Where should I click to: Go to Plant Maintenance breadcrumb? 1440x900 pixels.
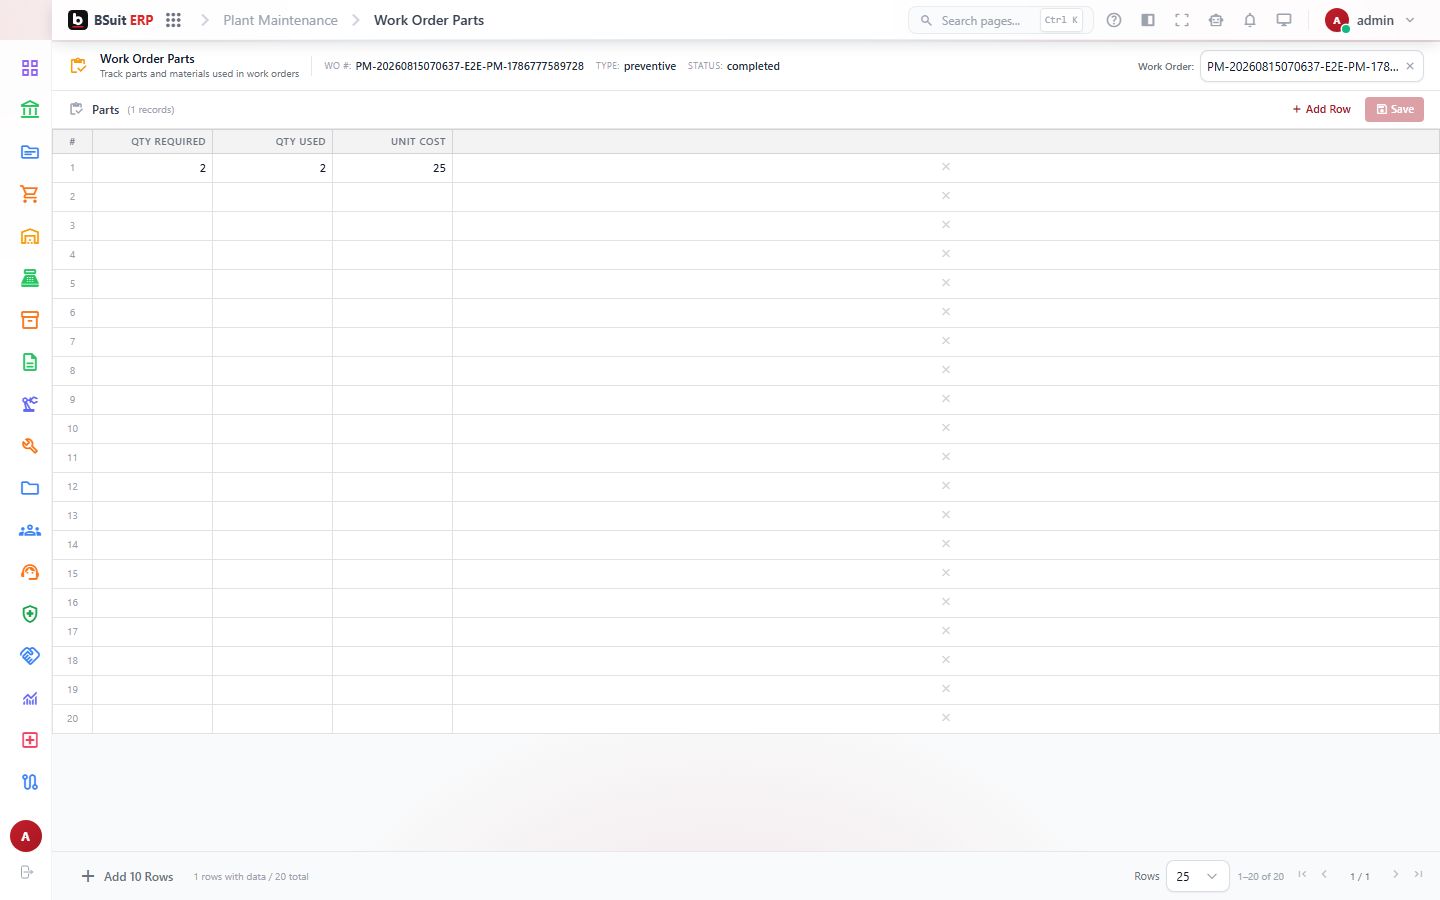pyautogui.click(x=280, y=20)
